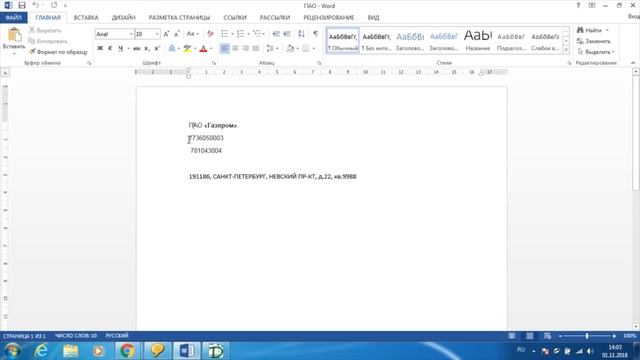Open the font color dropdown arrow

point(211,49)
